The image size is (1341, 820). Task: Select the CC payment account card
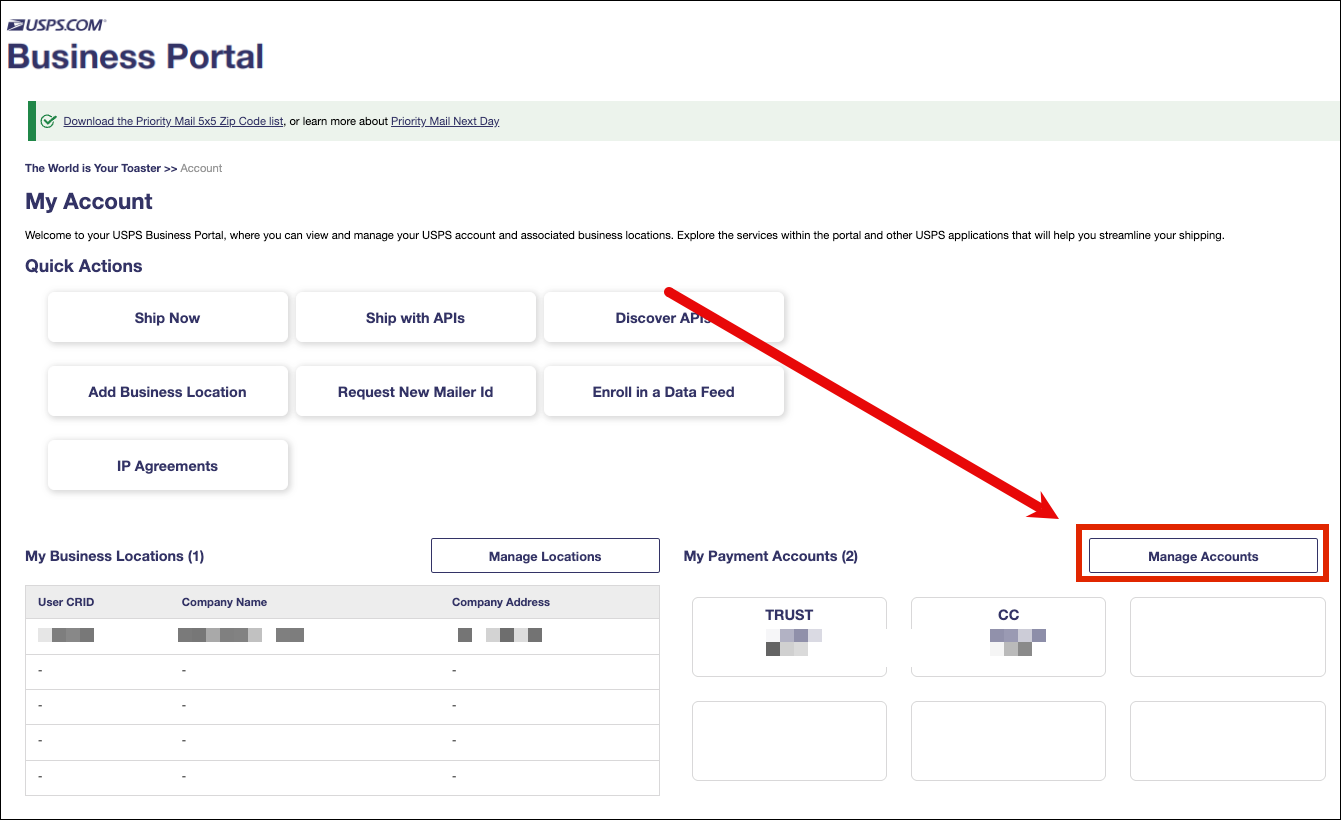click(1008, 636)
